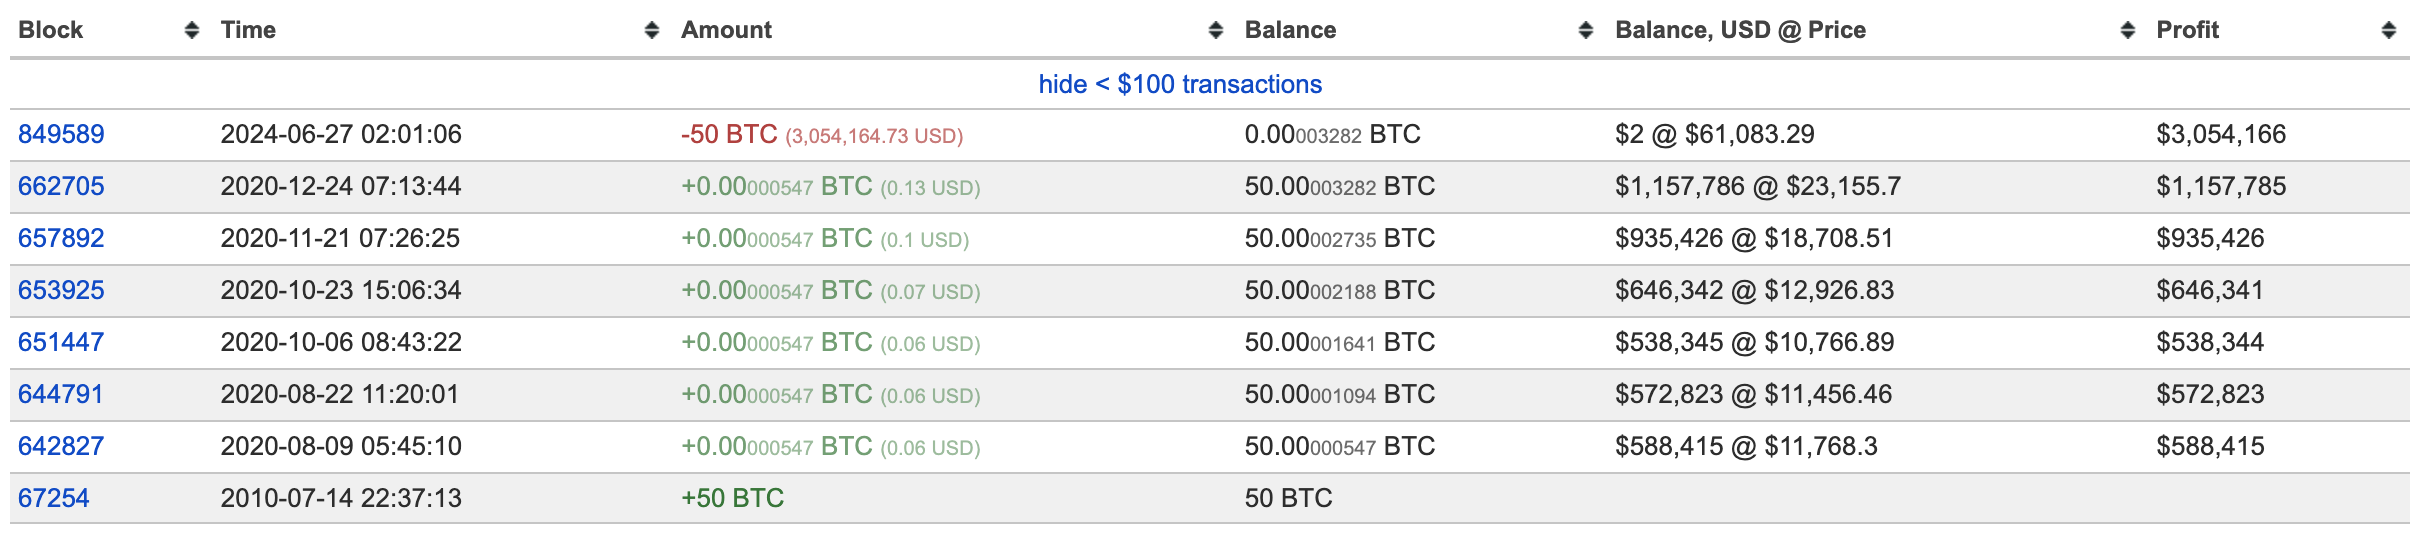Click the Time column header label
Image resolution: width=2428 pixels, height=538 pixels.
pos(248,30)
